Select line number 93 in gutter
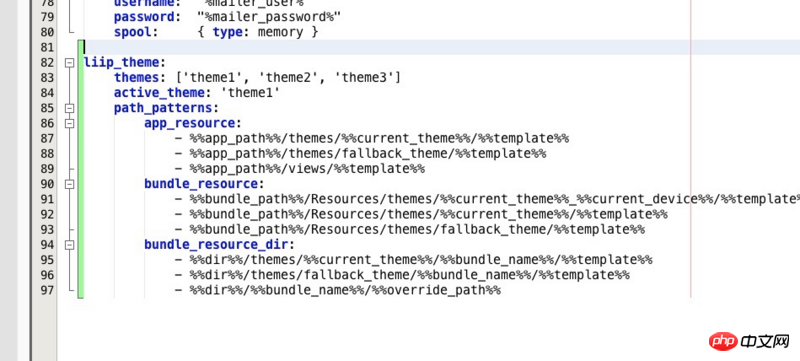The image size is (800, 361). pos(46,230)
